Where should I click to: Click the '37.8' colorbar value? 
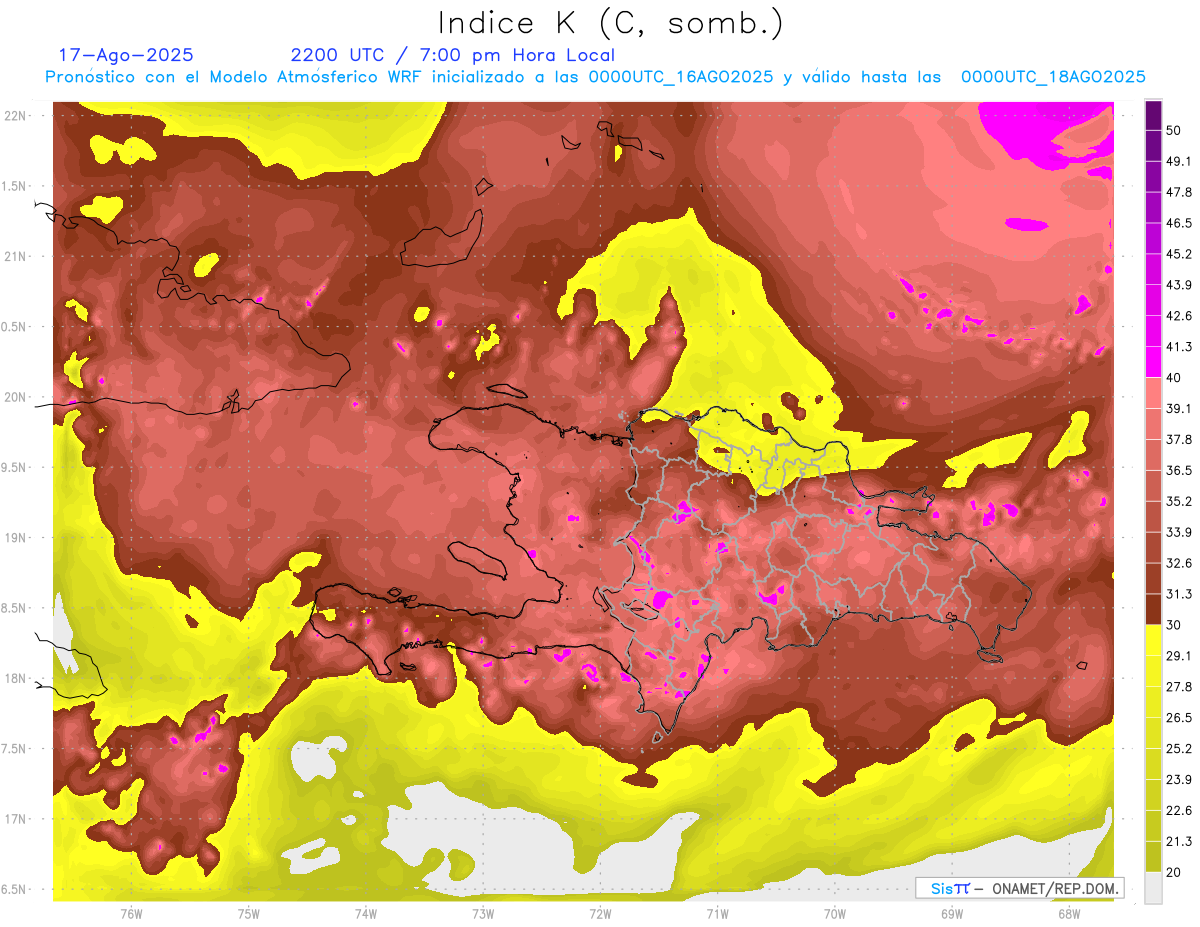click(1180, 439)
